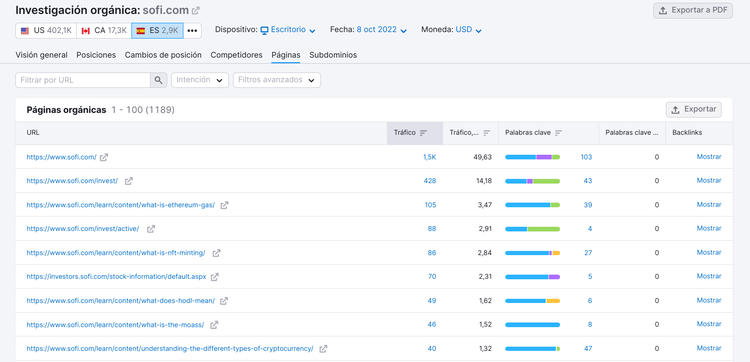Click keyword count 47
This screenshot has height=362, width=750.
(588, 349)
